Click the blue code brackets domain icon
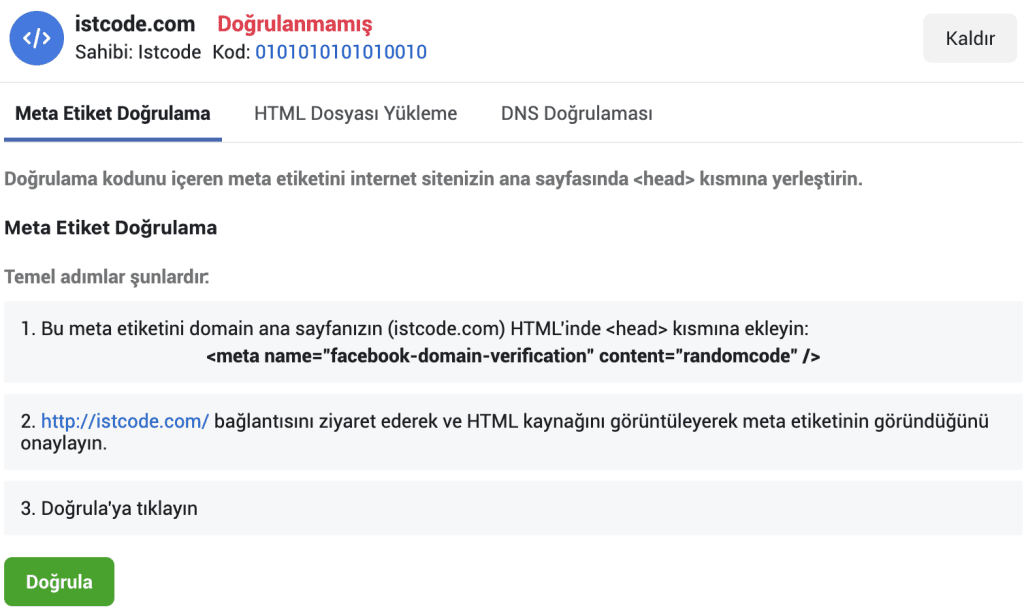The image size is (1024, 613). [x=36, y=39]
